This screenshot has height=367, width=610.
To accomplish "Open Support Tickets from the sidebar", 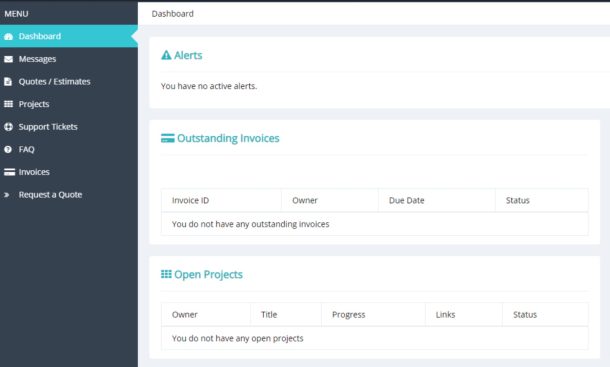I will [69, 126].
